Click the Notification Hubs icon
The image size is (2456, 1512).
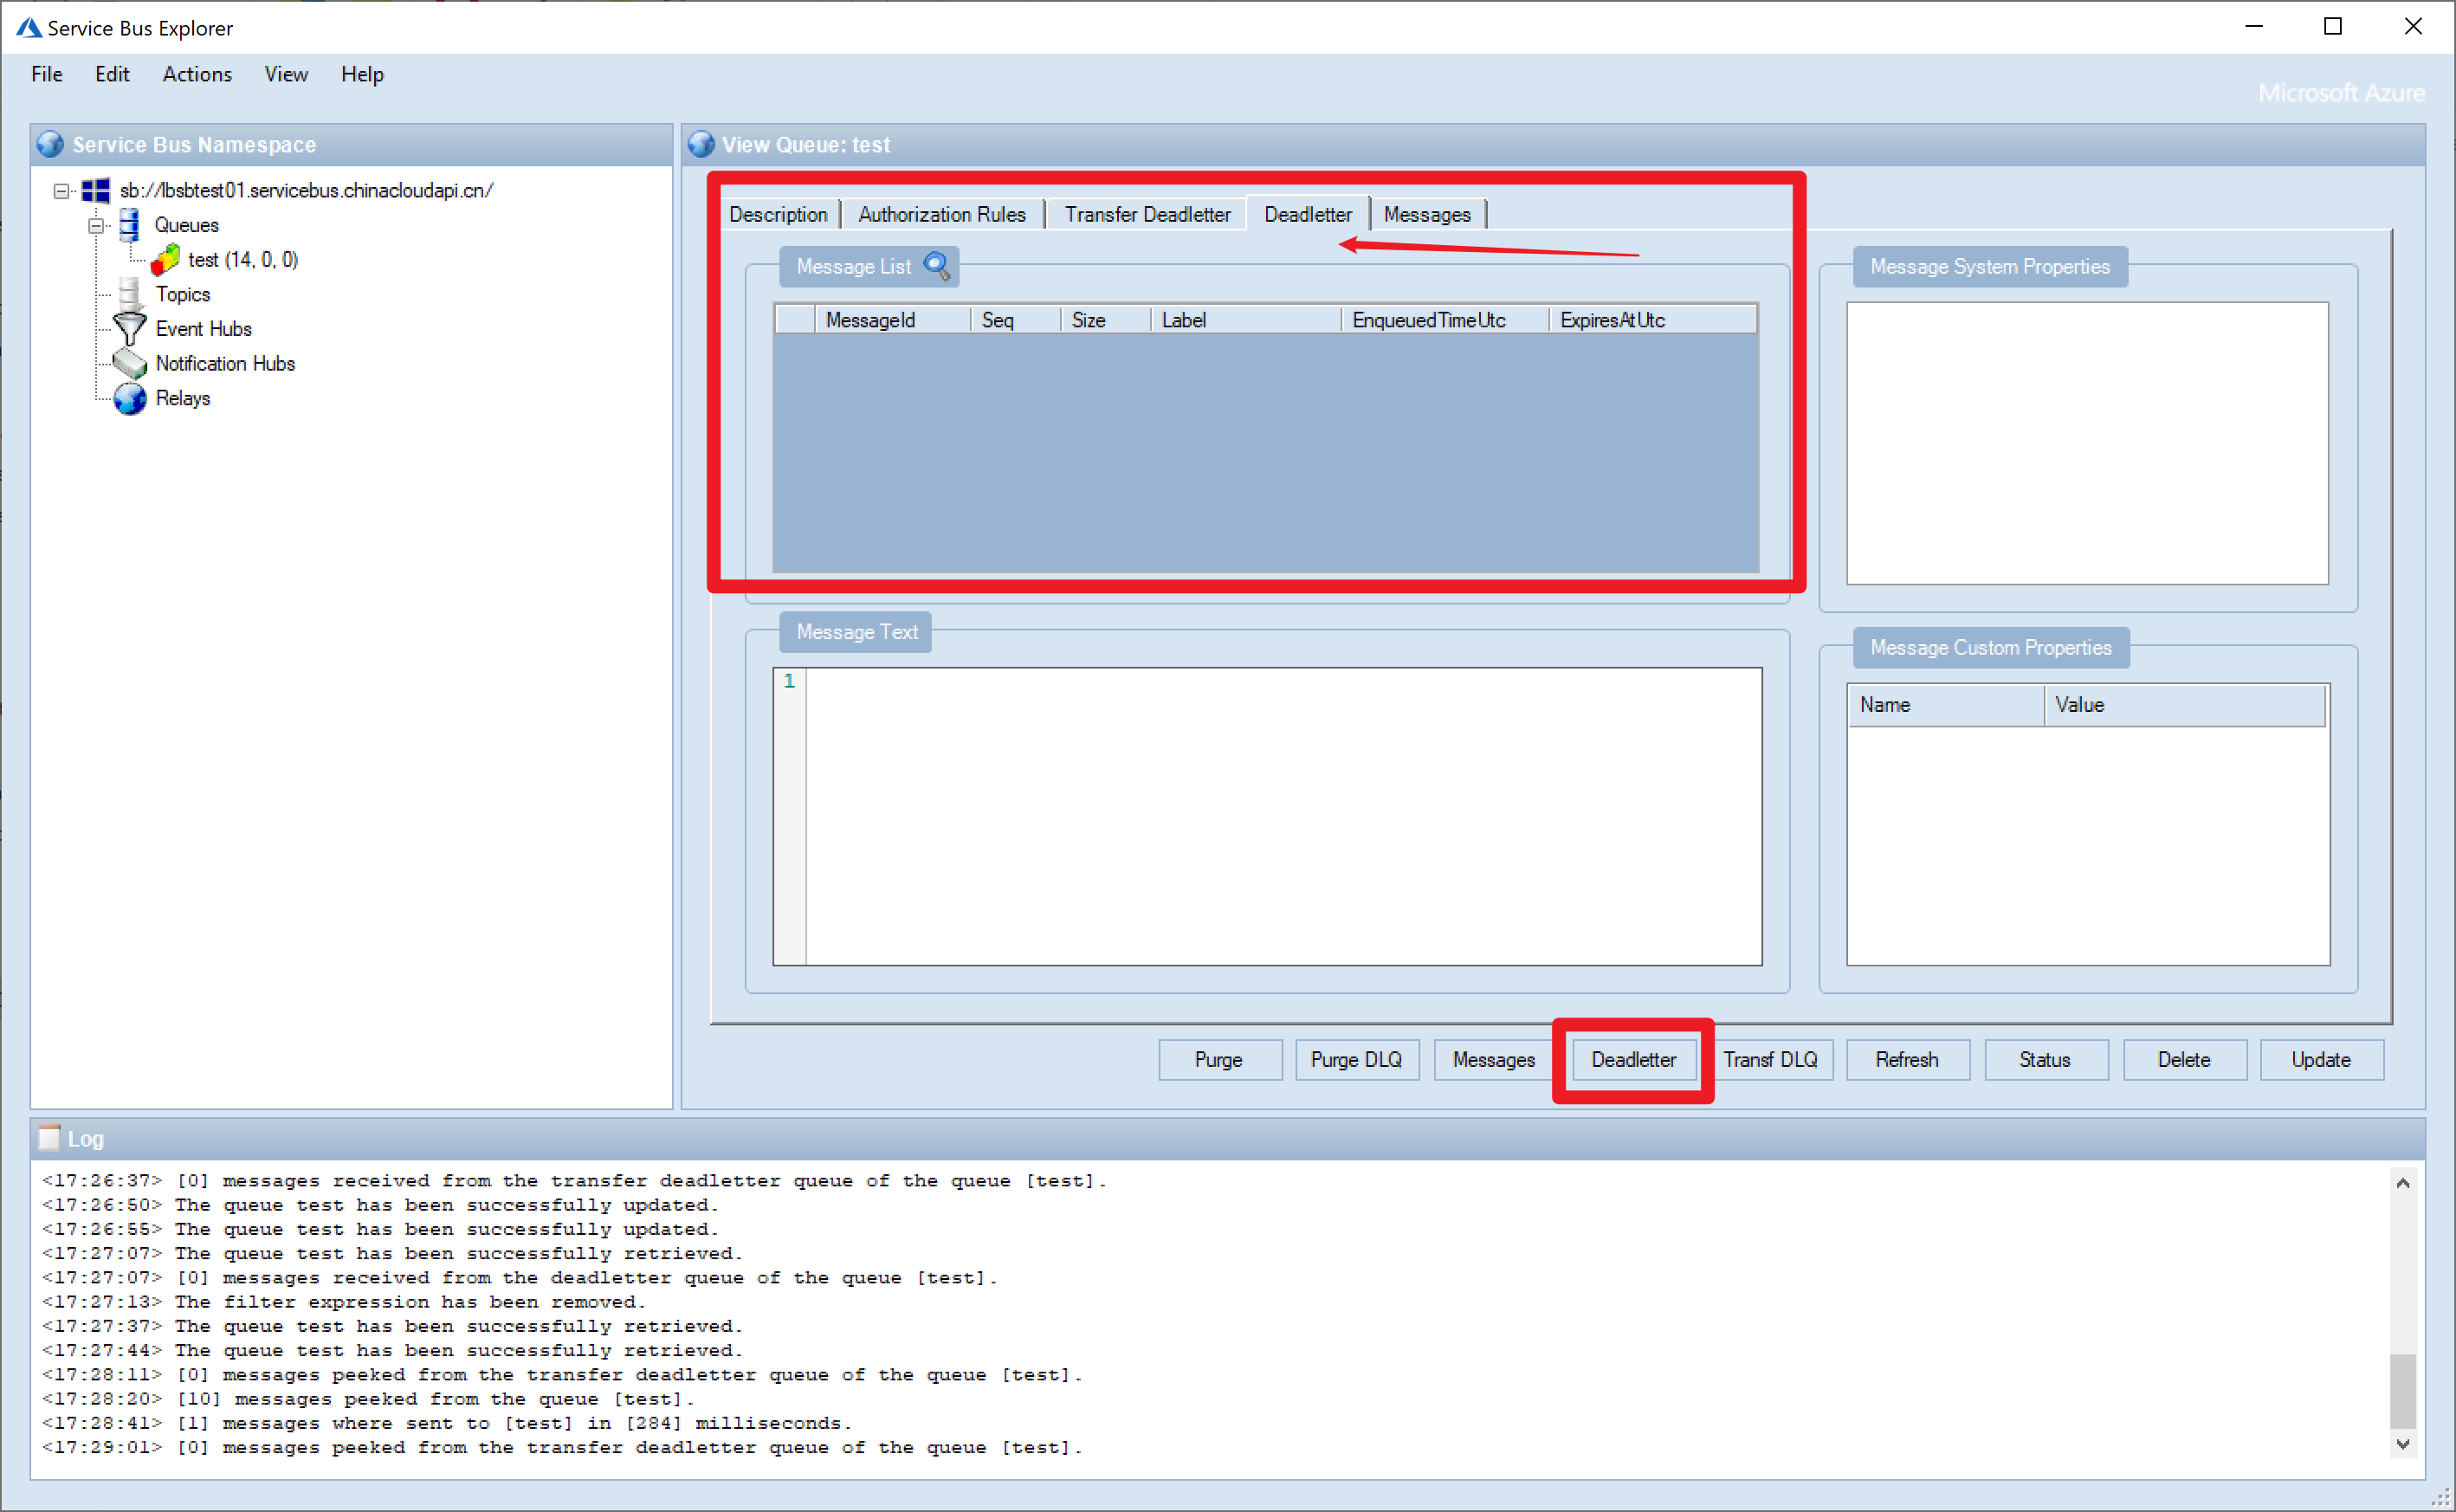pyautogui.click(x=129, y=364)
